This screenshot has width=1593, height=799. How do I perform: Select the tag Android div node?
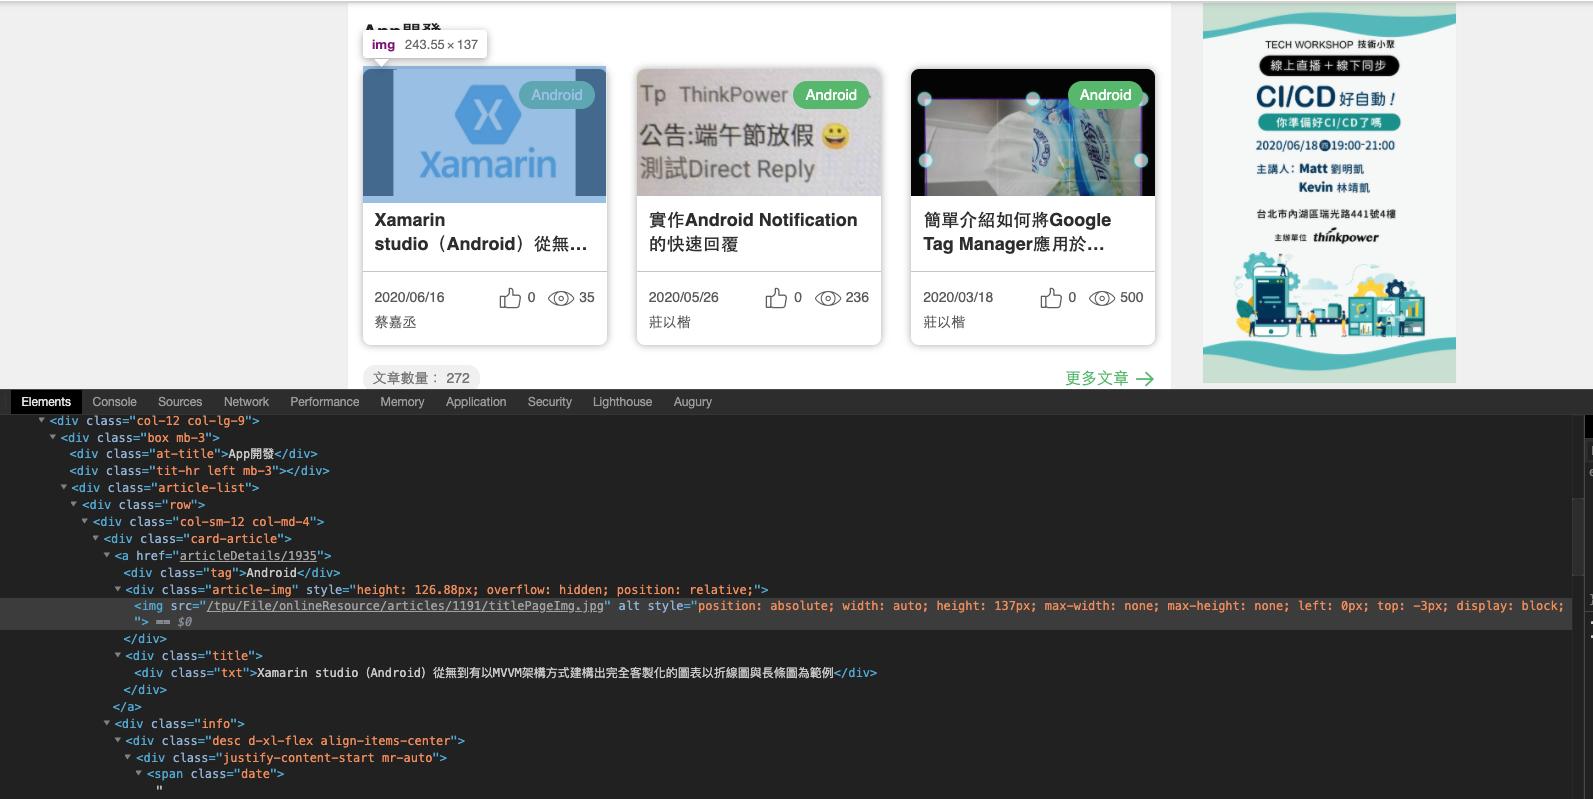pos(232,573)
